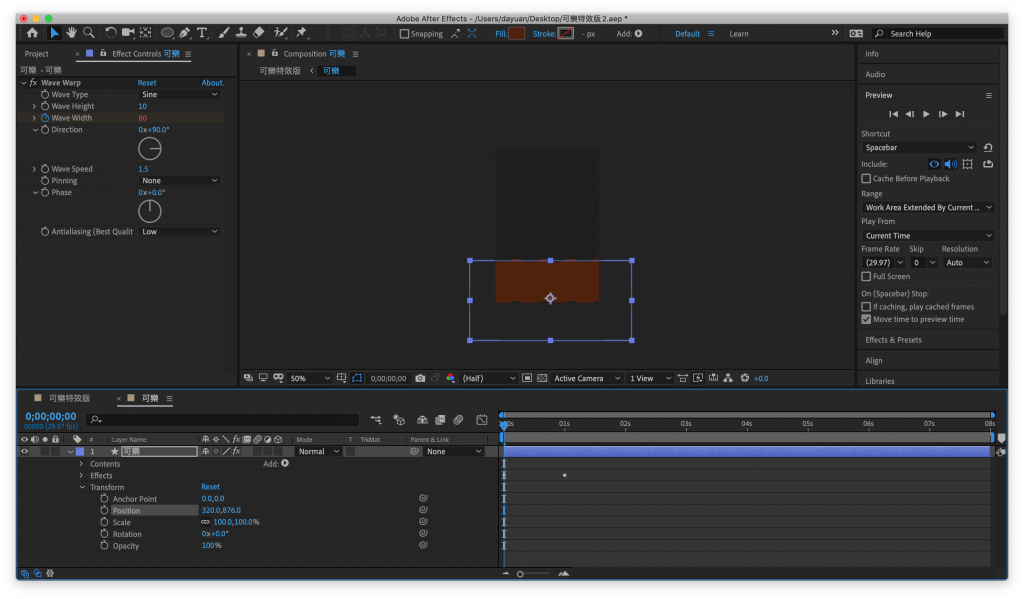Select the Puppet Pin tool
This screenshot has height=599, width=1024.
pyautogui.click(x=301, y=33)
